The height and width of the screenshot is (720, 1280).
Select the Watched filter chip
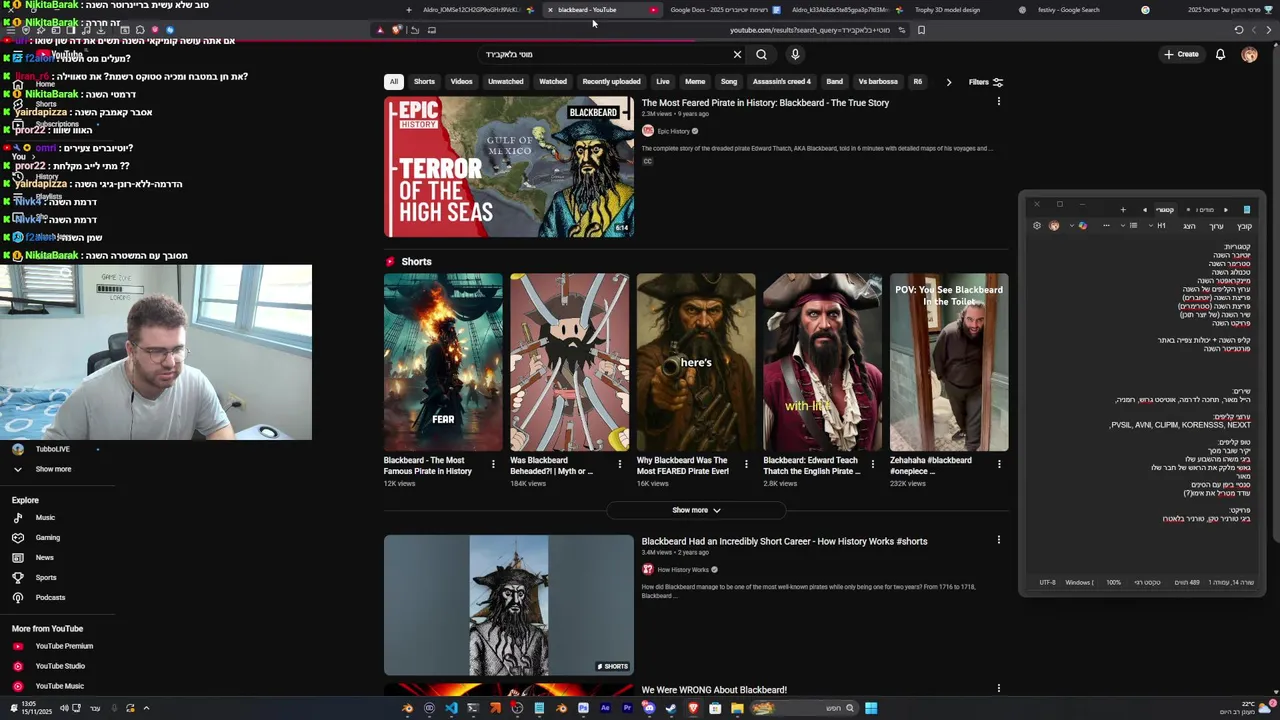pos(553,82)
